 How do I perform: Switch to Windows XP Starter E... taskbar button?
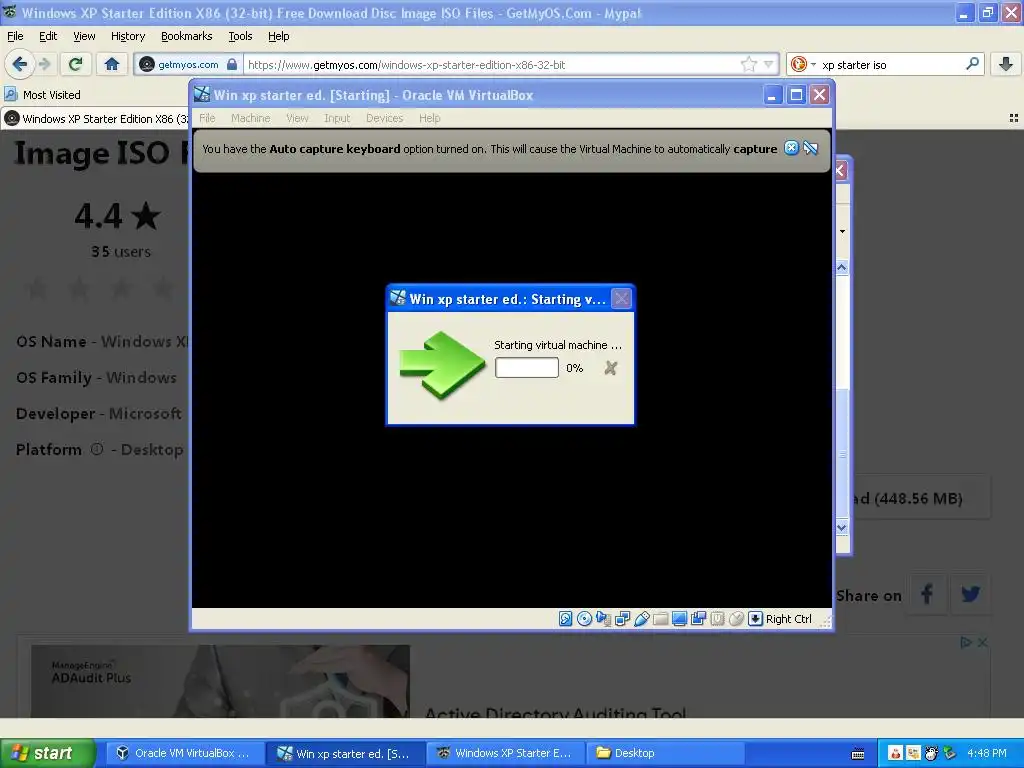505,753
